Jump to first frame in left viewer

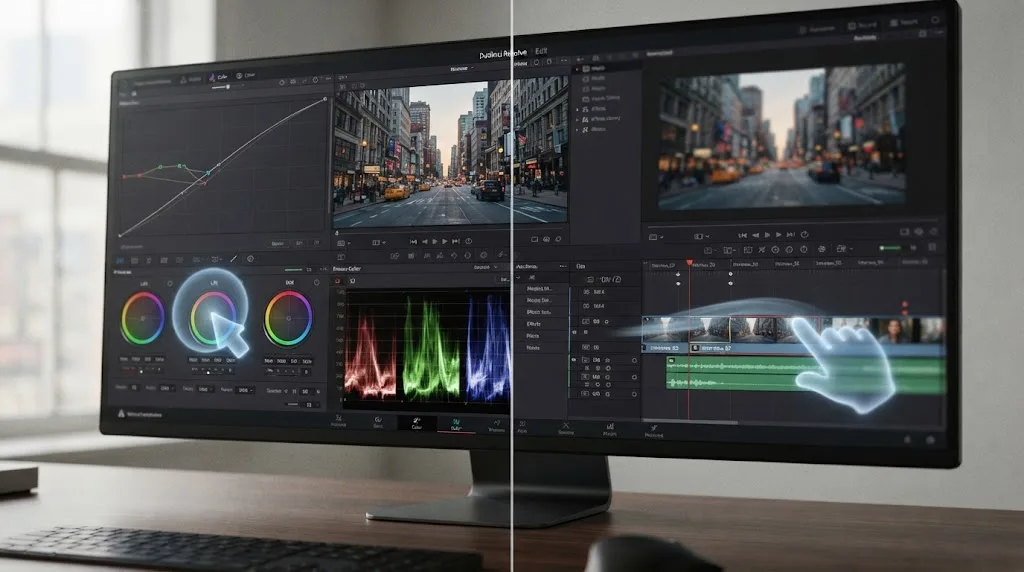tap(413, 242)
